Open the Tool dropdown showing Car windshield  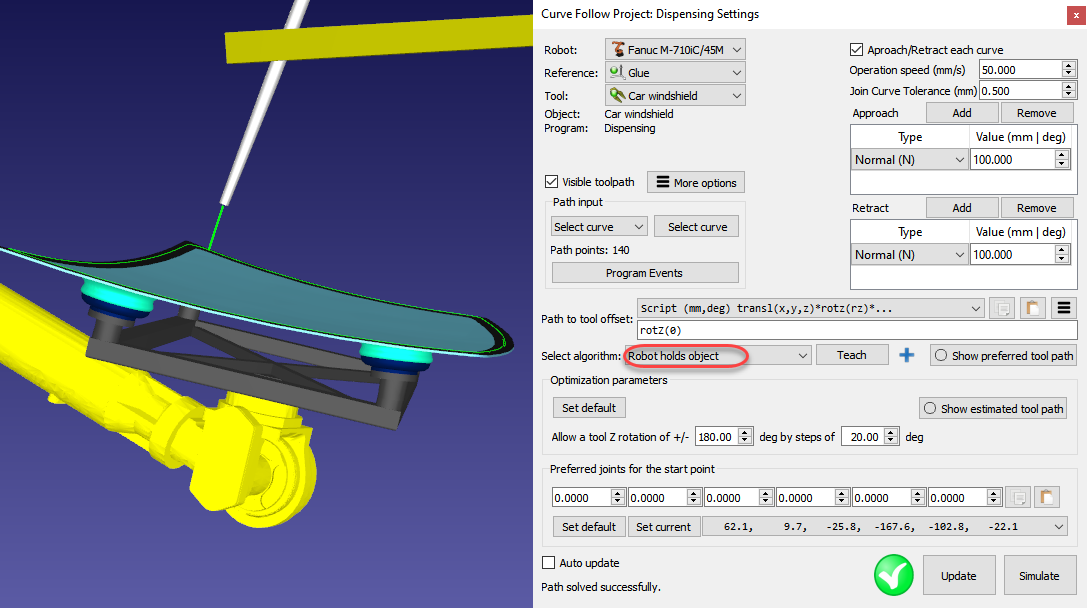pos(674,95)
